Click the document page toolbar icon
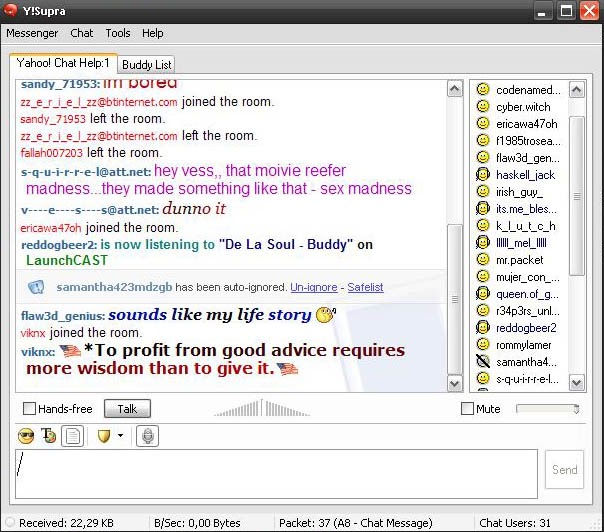The height and width of the screenshot is (532, 604). click(72, 436)
